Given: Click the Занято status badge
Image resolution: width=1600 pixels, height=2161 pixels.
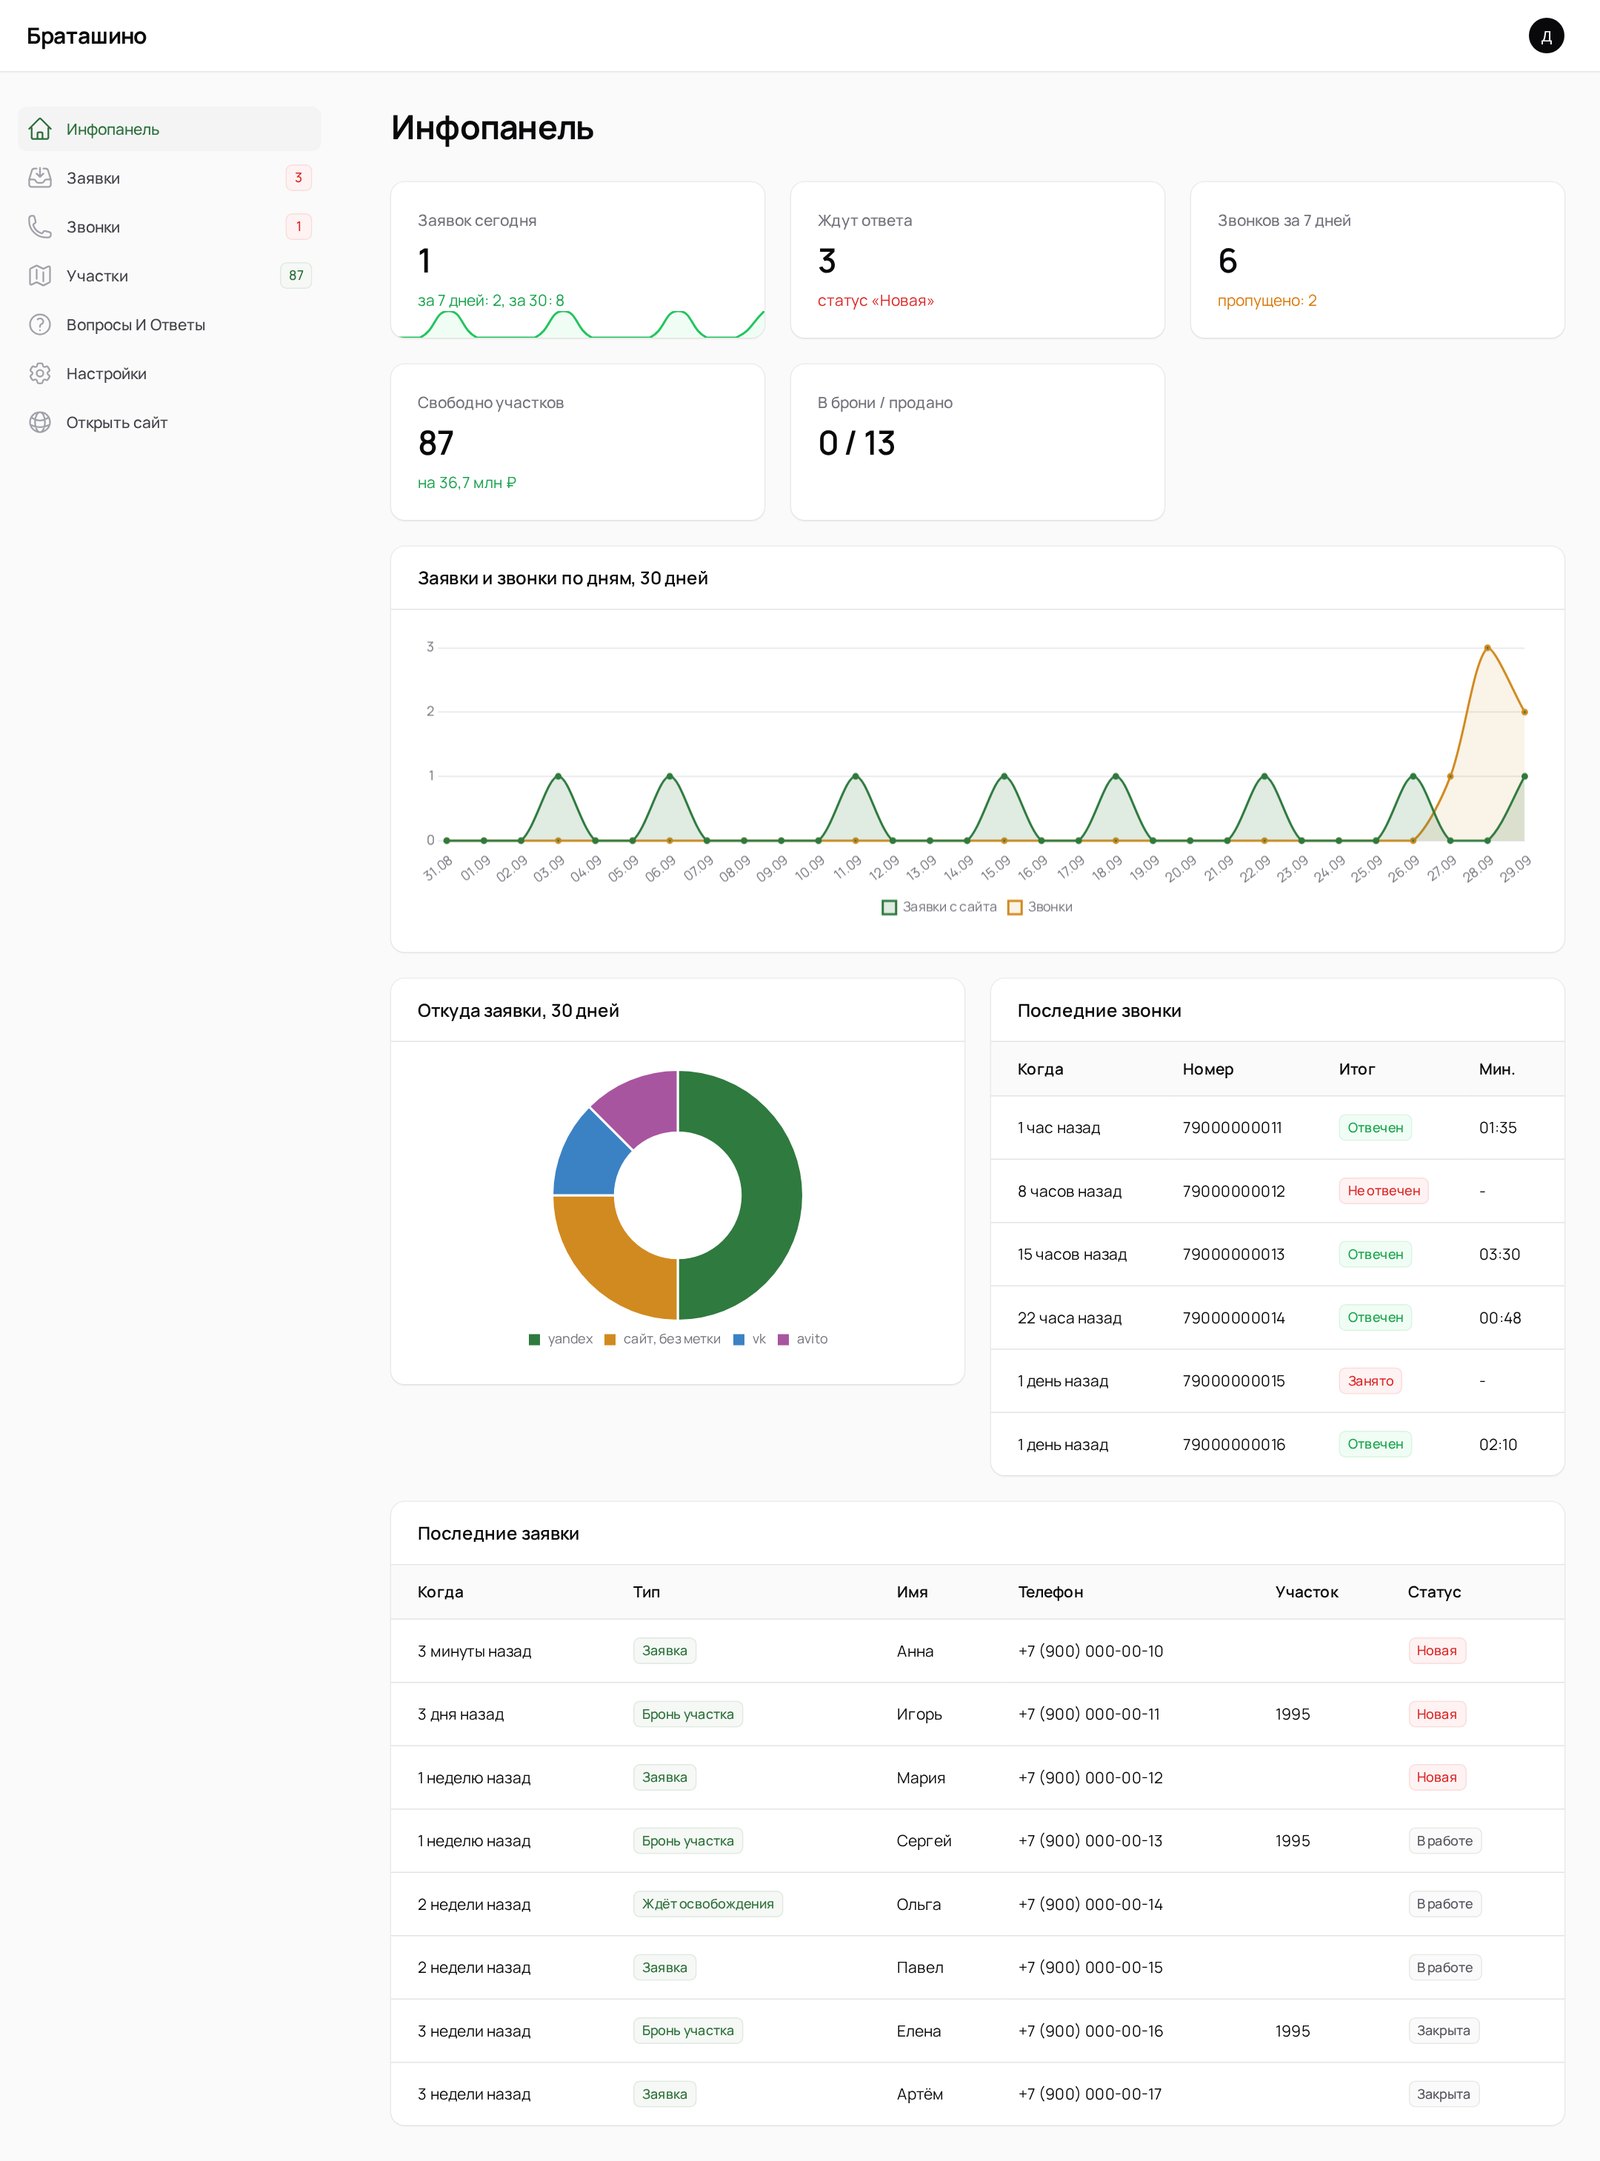Looking at the screenshot, I should click(x=1370, y=1381).
